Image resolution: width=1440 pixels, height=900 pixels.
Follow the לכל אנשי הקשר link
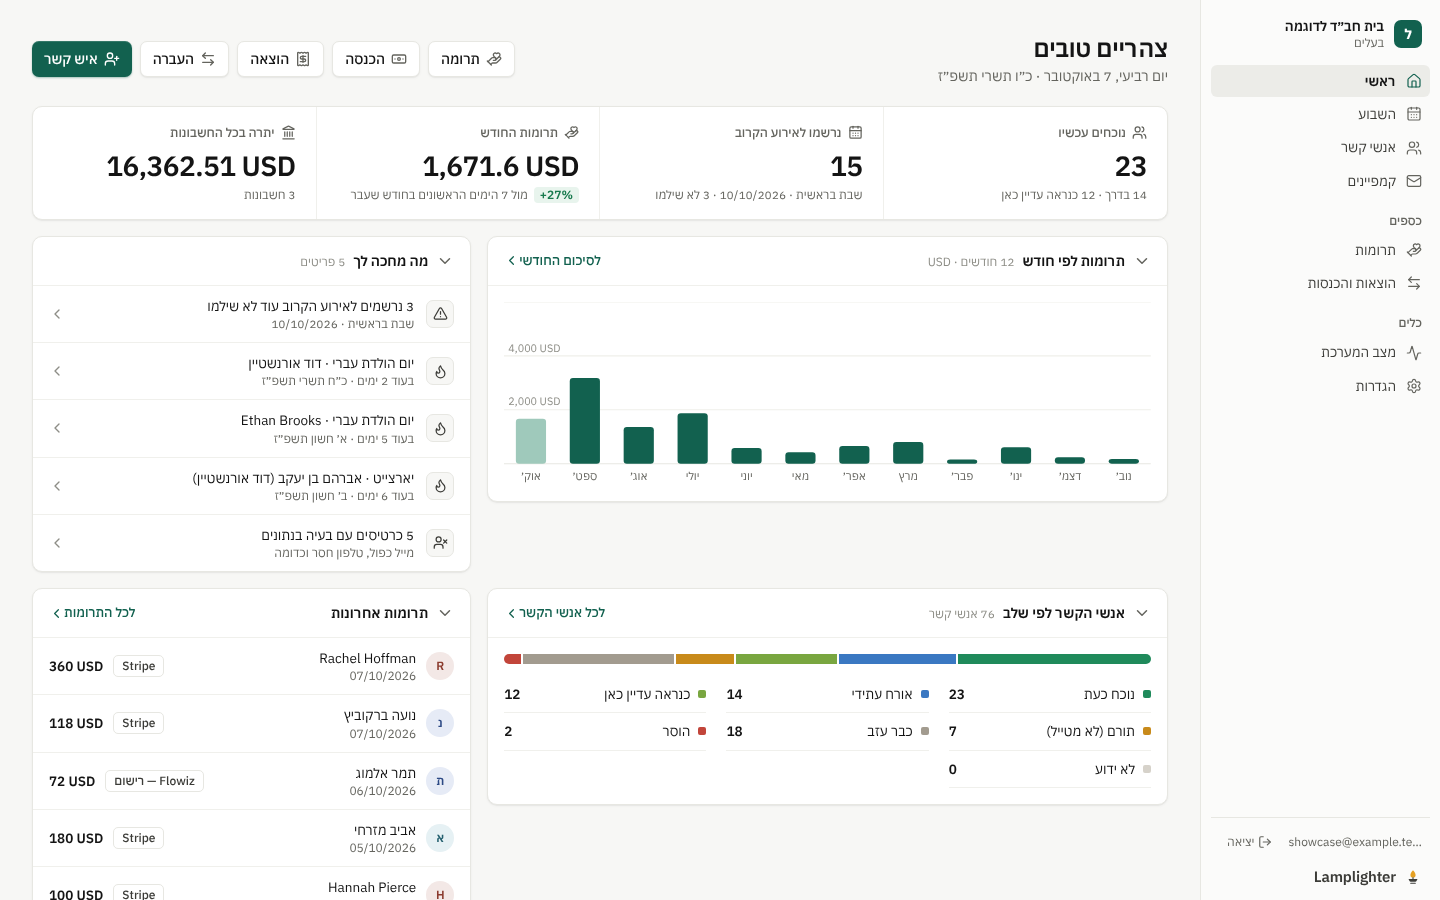tap(556, 613)
